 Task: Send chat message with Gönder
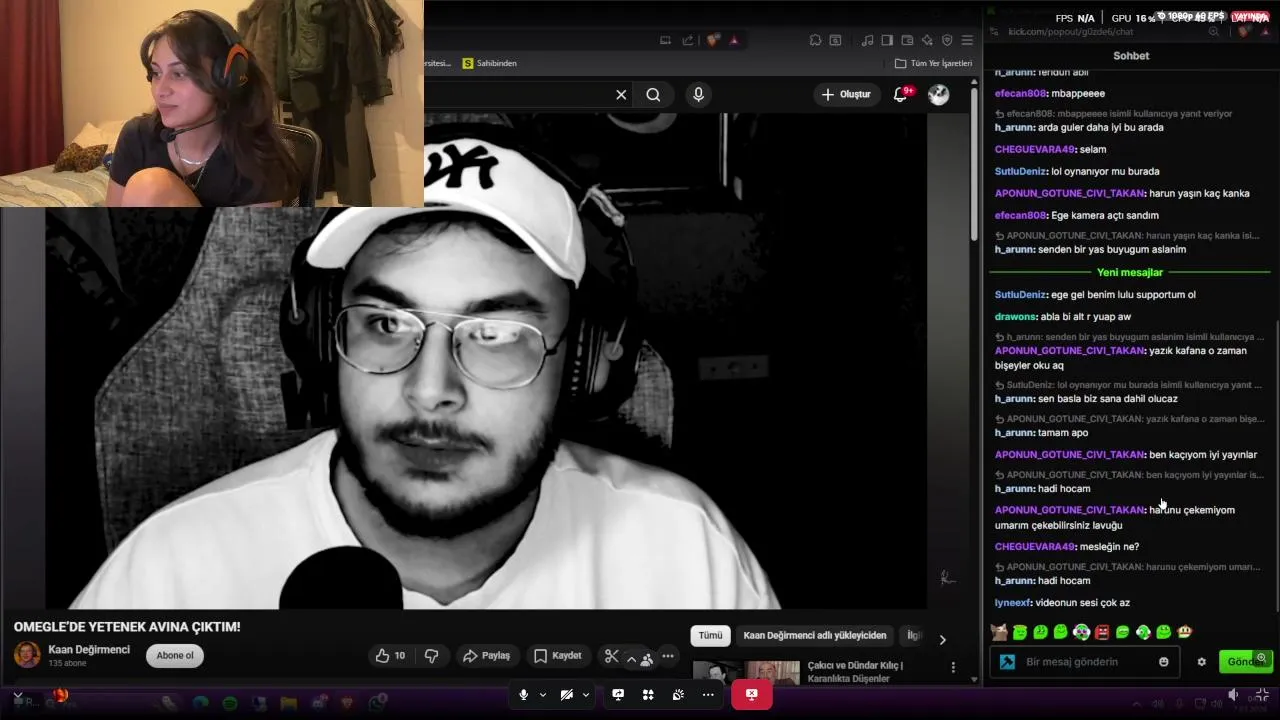1245,661
